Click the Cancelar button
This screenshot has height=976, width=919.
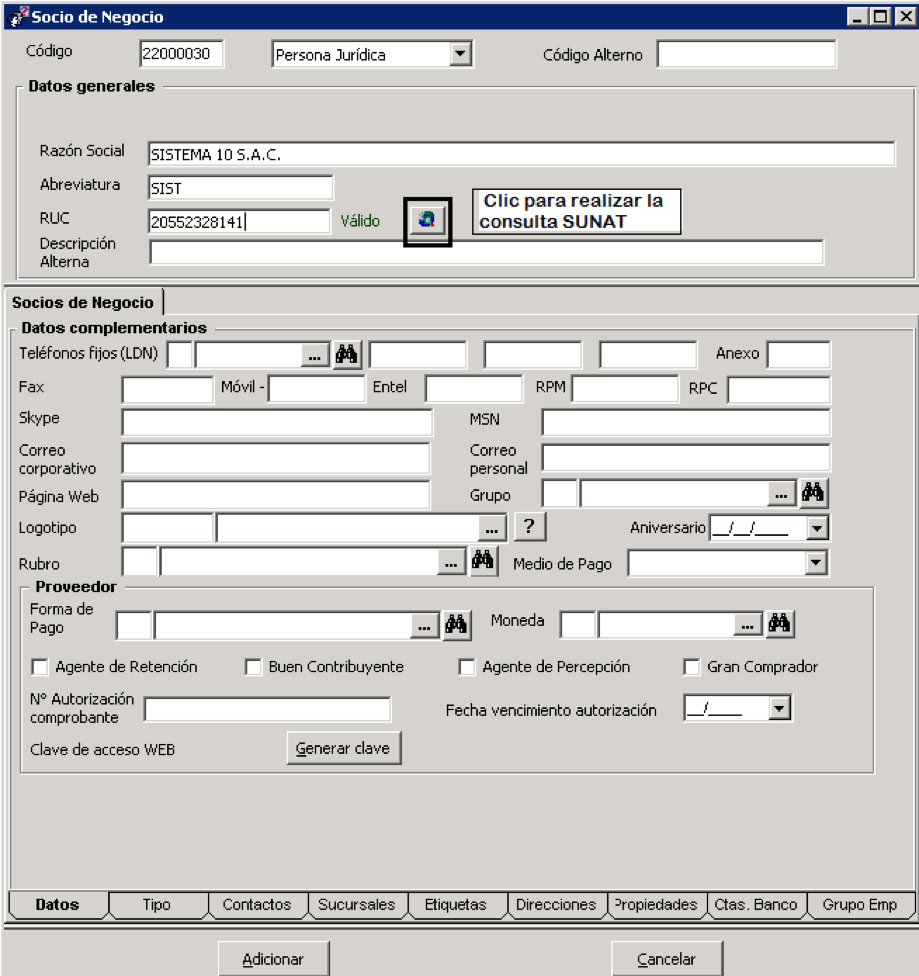(x=667, y=959)
